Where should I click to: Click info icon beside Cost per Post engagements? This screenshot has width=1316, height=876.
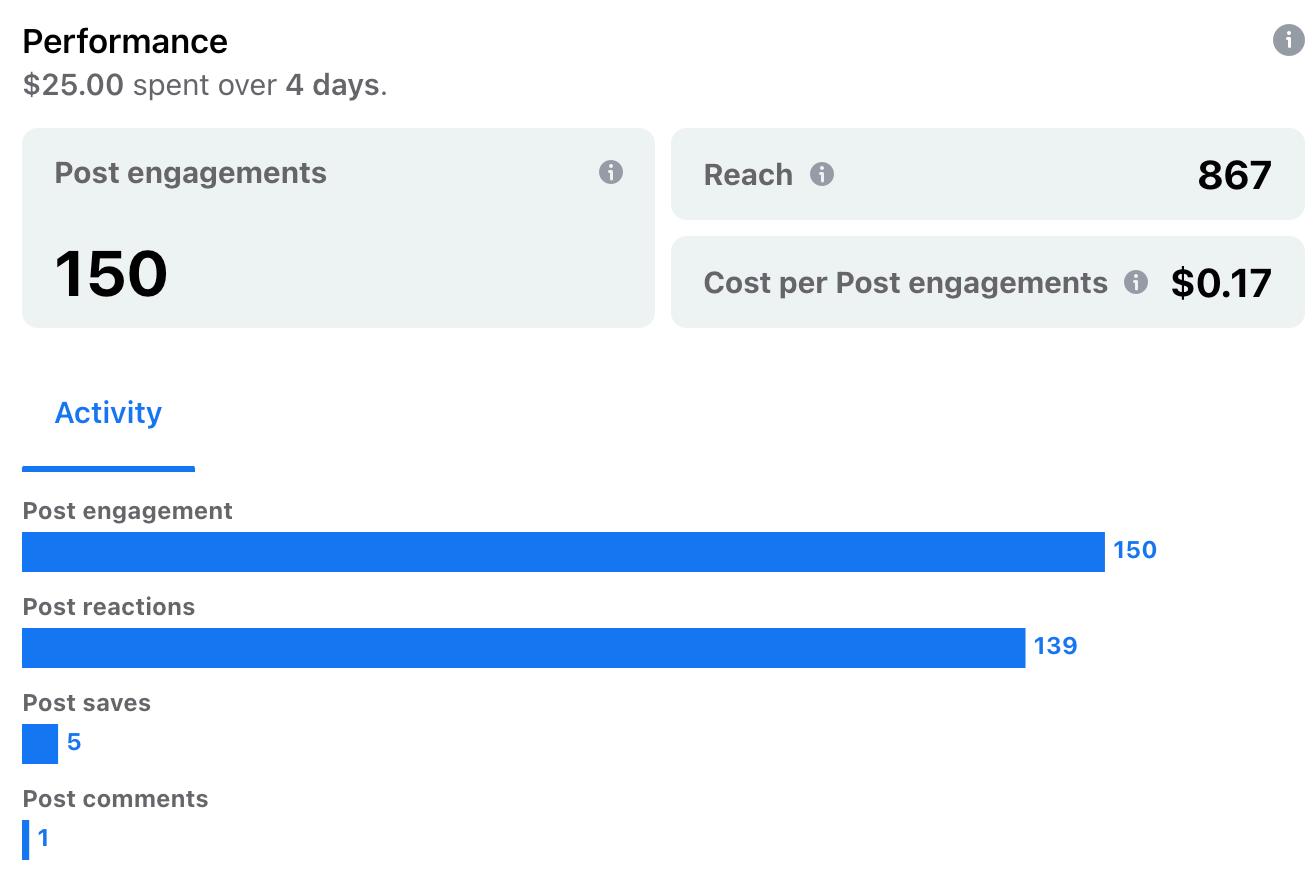pyautogui.click(x=1136, y=282)
